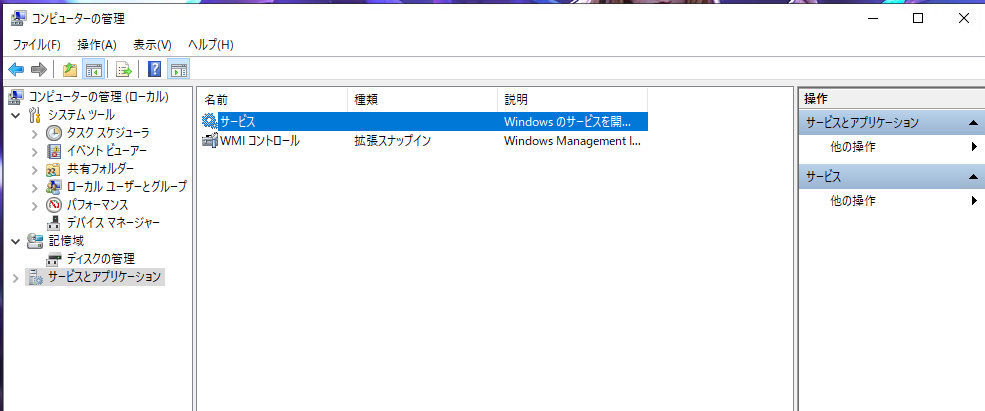Expand the 共有フォルダー node
This screenshot has height=411, width=985.
(x=35, y=169)
